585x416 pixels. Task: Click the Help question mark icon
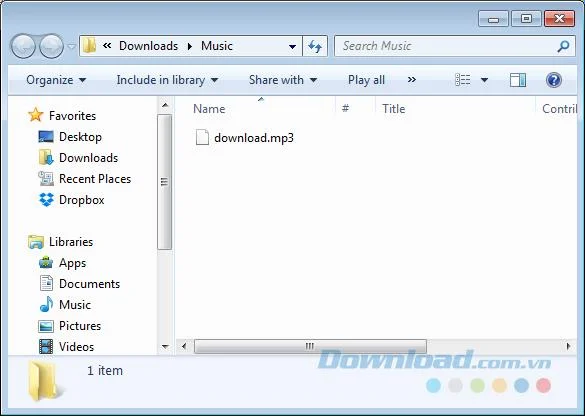pos(554,80)
